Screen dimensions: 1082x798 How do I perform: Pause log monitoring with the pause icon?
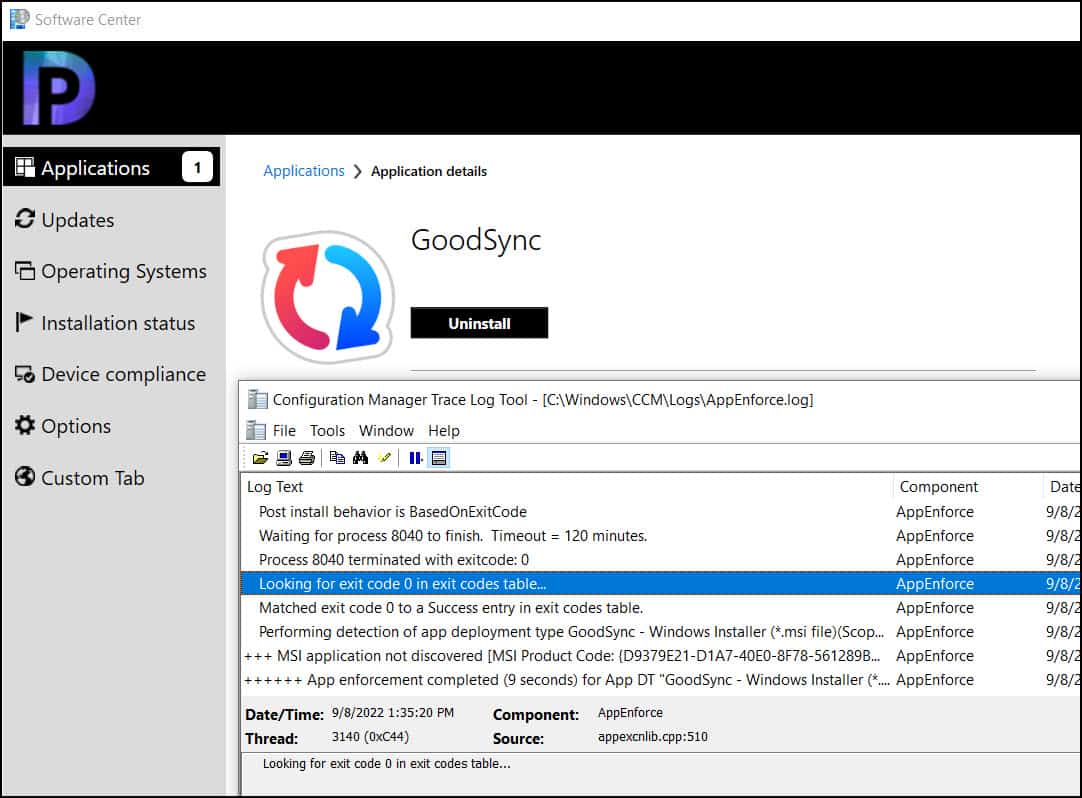pos(415,458)
